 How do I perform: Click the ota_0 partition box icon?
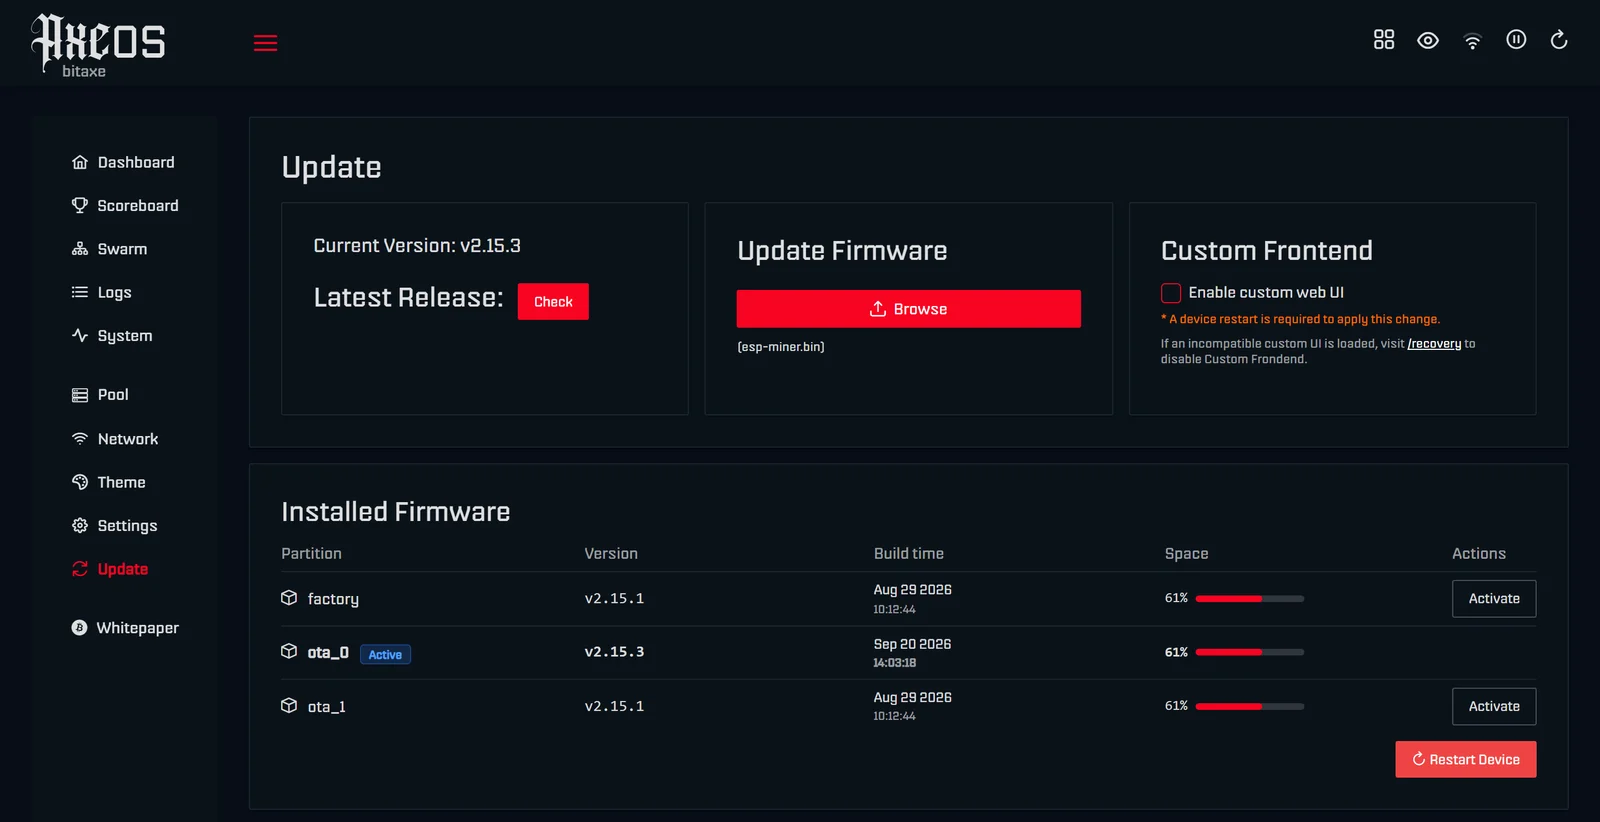(x=289, y=651)
